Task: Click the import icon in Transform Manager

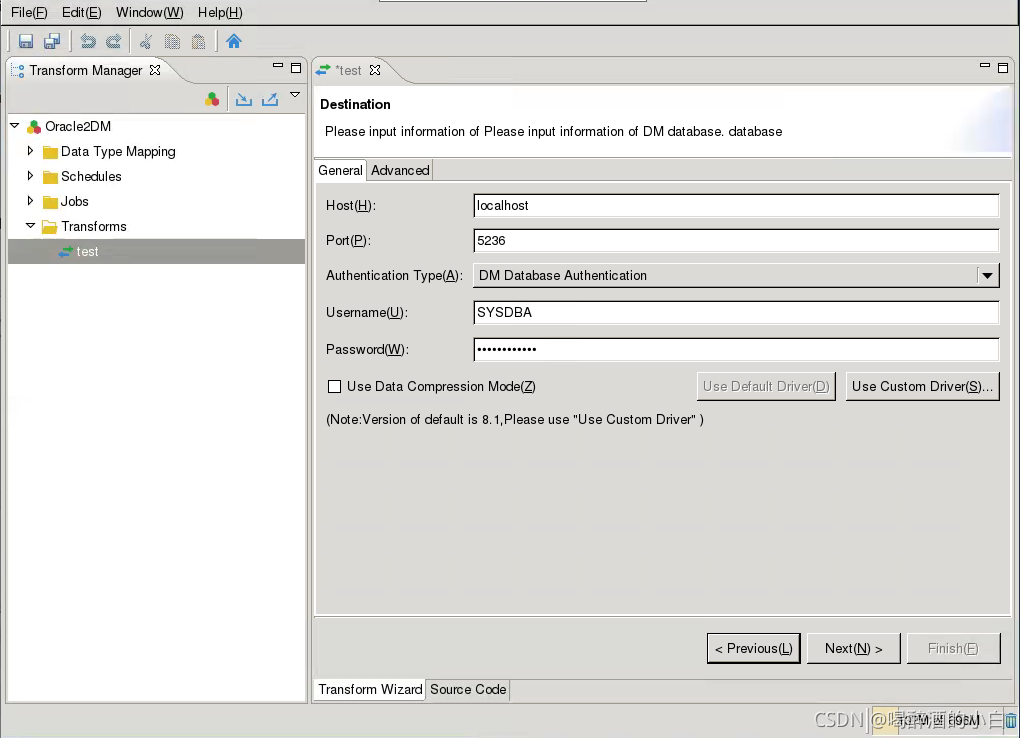Action: tap(244, 100)
